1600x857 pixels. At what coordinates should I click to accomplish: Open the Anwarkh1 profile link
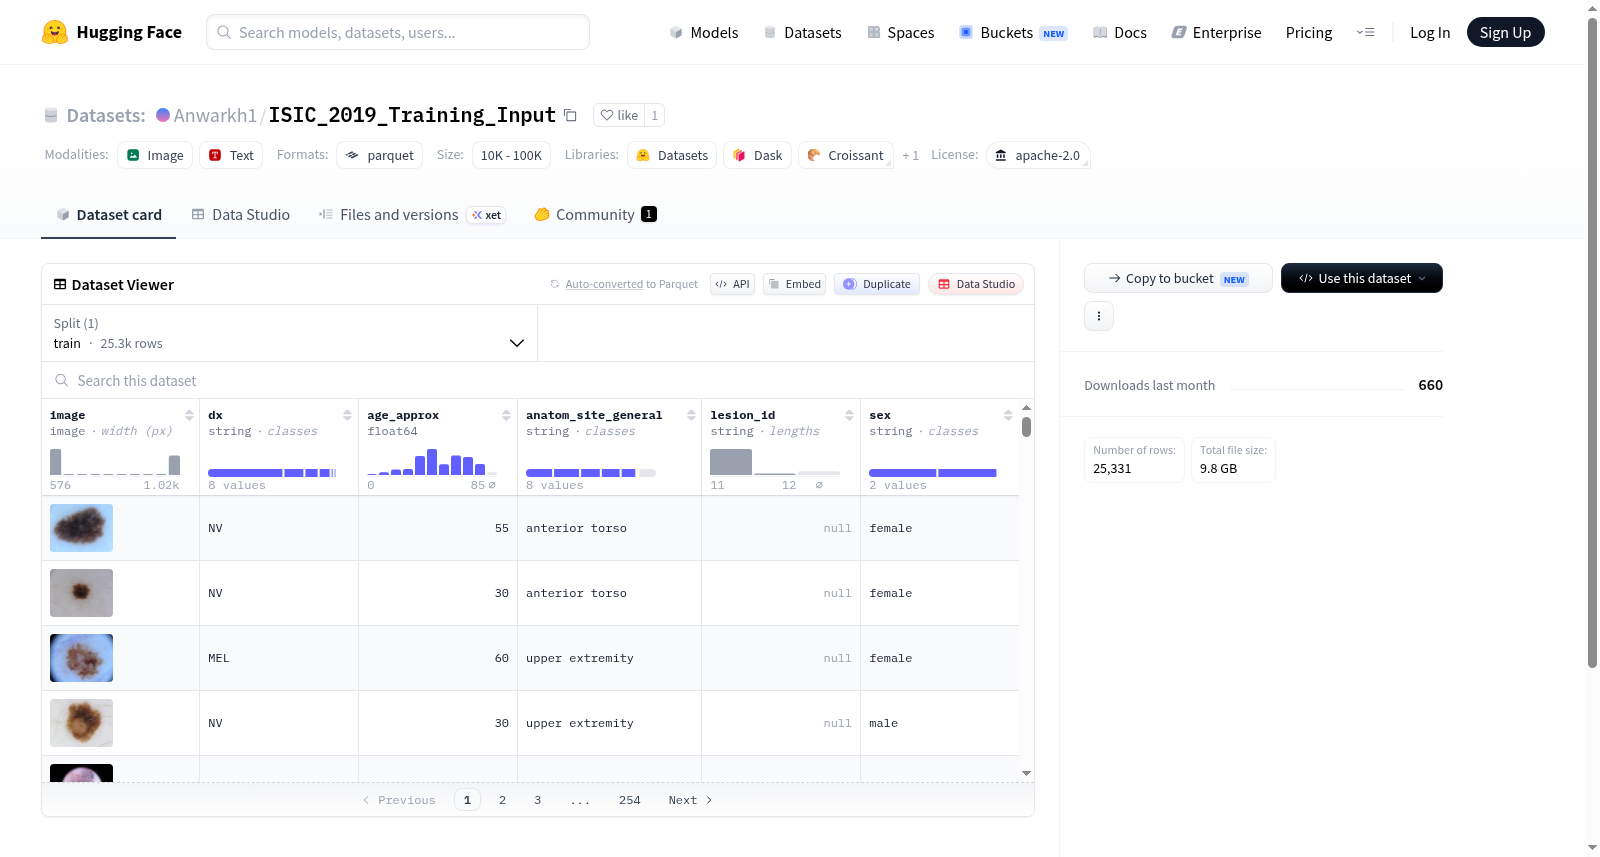215,115
